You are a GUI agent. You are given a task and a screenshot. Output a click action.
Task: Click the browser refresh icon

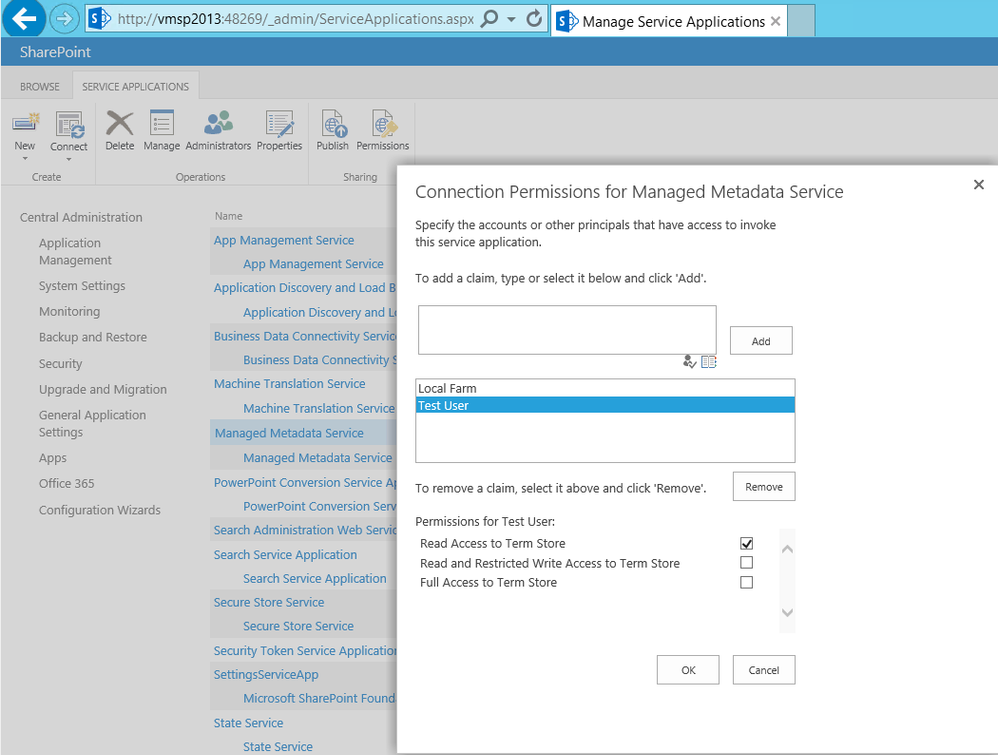[534, 18]
